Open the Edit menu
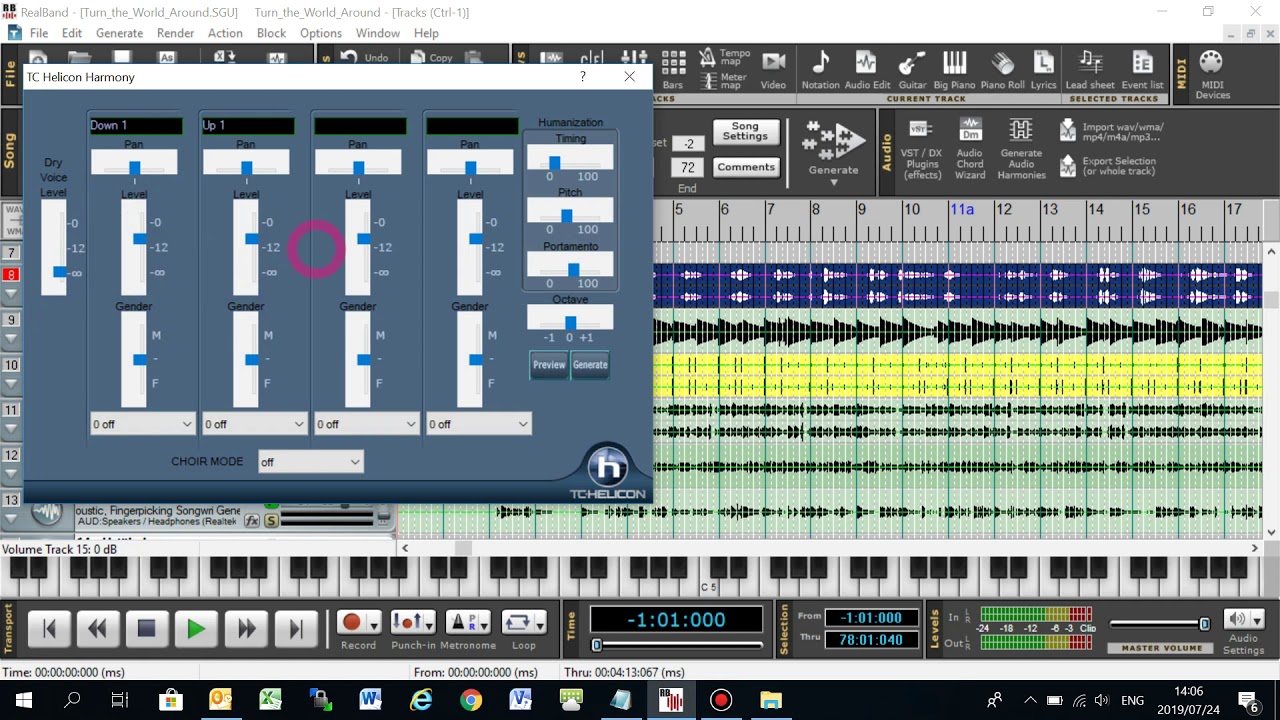The width and height of the screenshot is (1280, 720). click(x=72, y=33)
